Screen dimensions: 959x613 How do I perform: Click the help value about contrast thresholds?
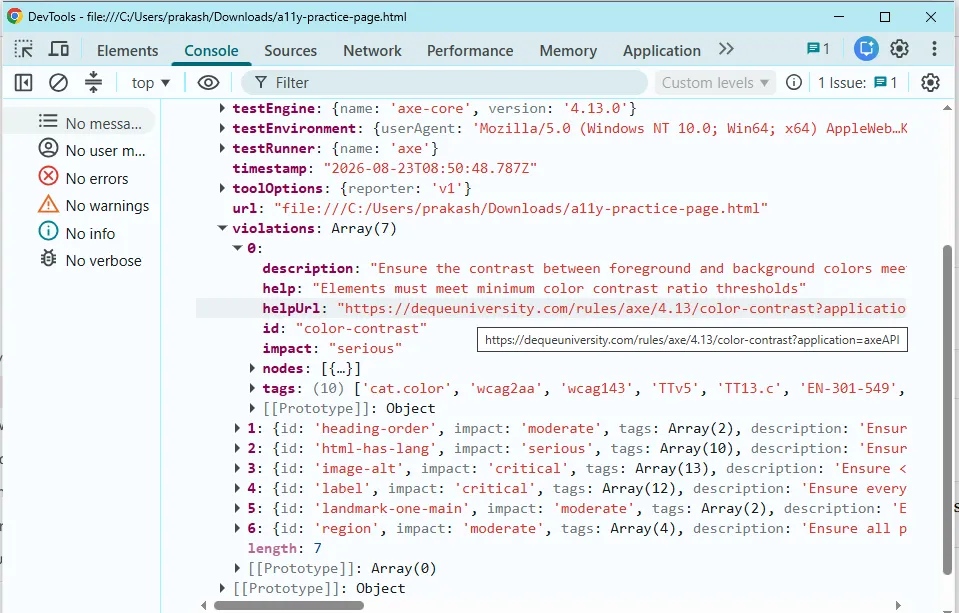tap(559, 289)
